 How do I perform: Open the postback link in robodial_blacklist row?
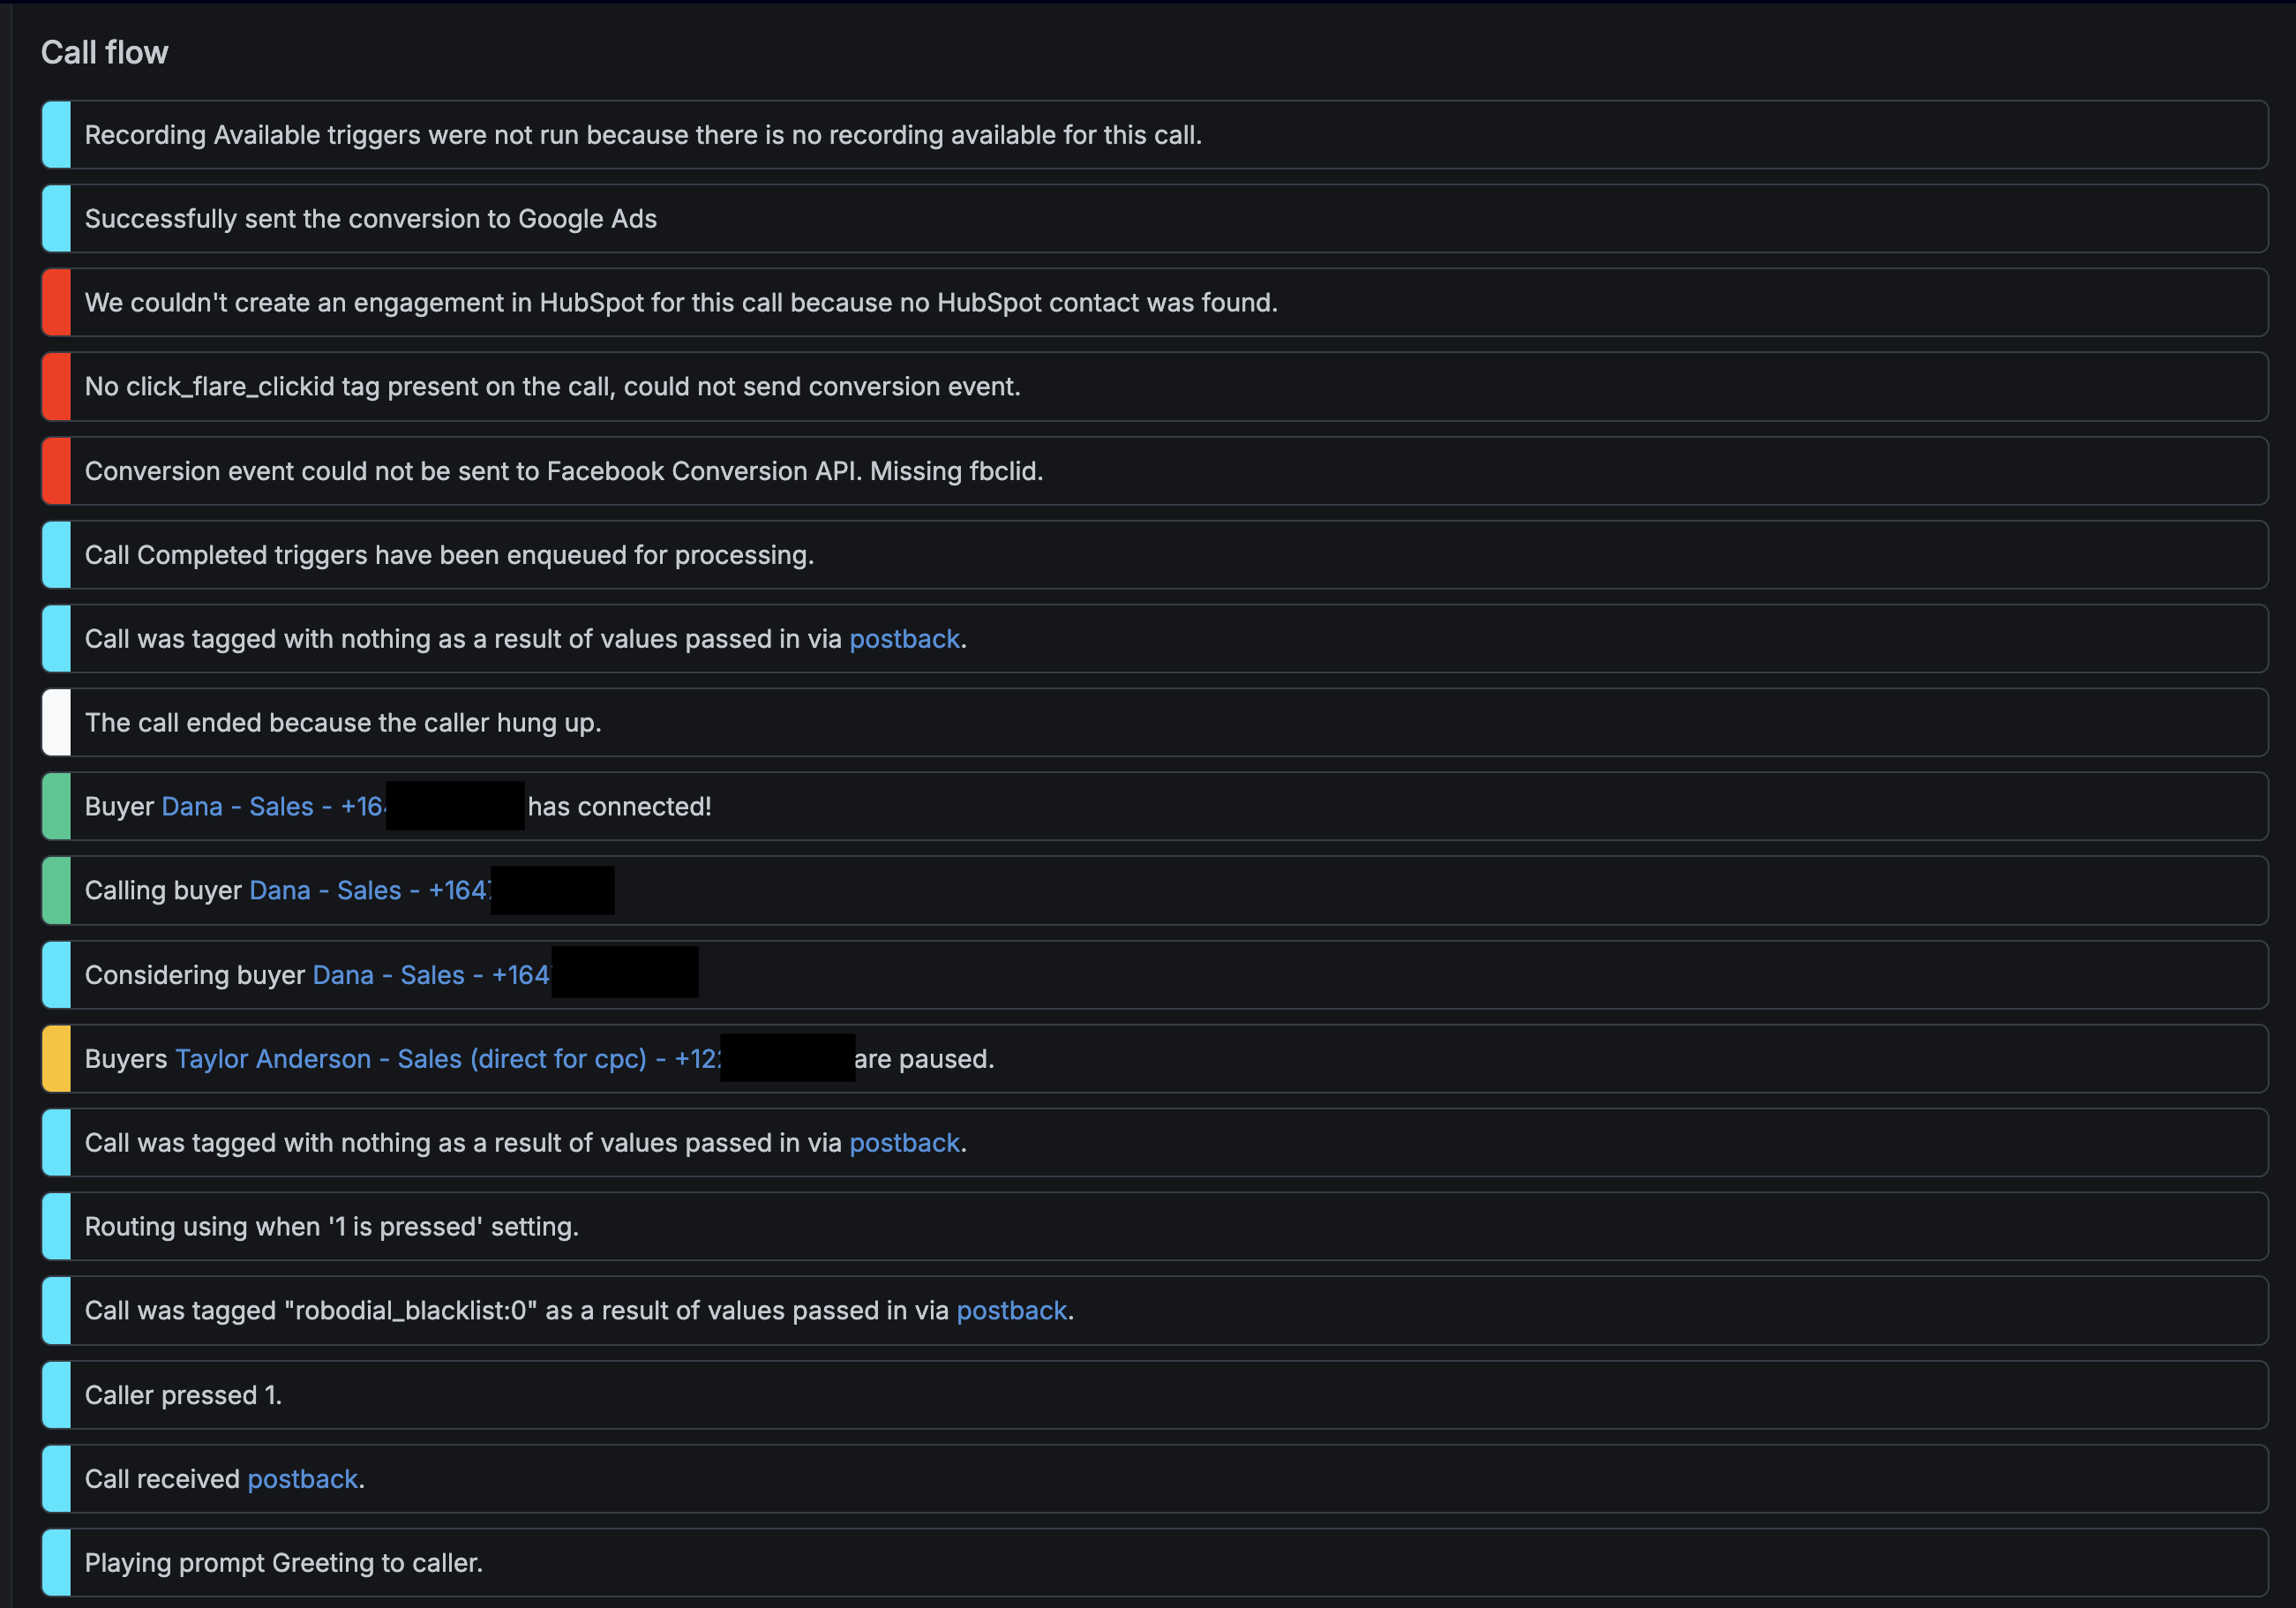[1011, 1310]
